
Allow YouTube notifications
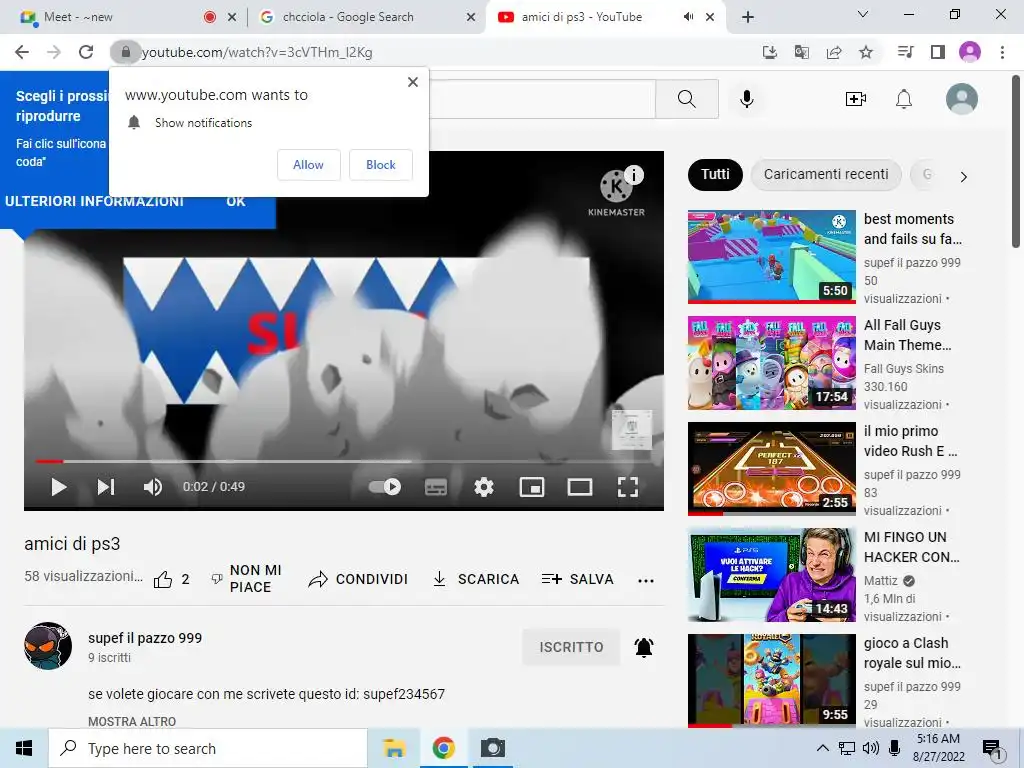coord(308,165)
